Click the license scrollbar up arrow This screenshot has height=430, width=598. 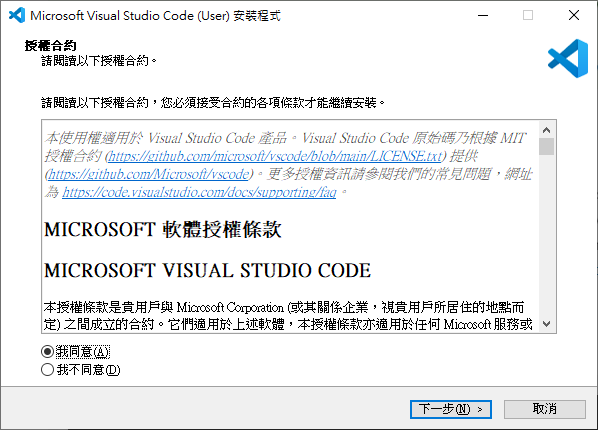547,130
